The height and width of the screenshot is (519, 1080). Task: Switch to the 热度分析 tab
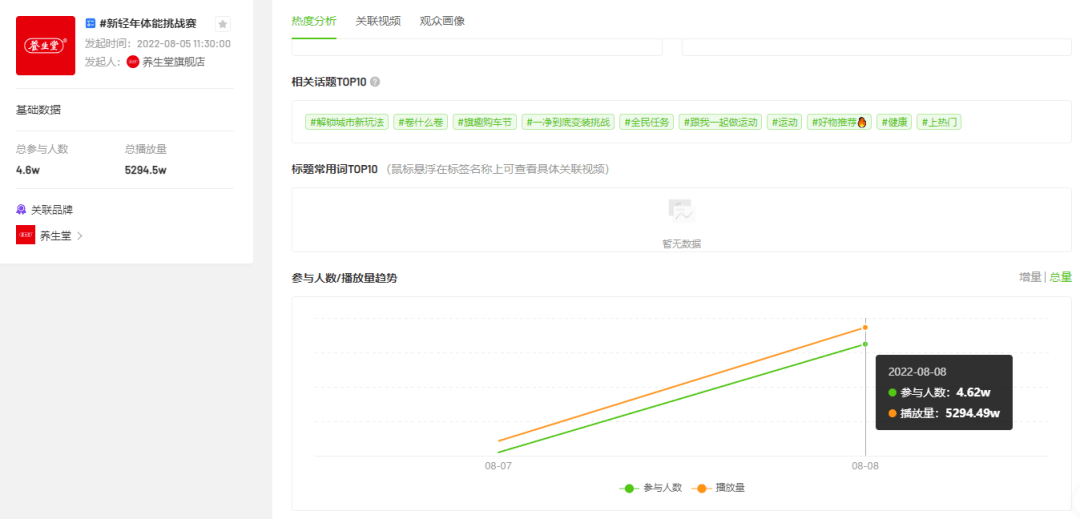tap(314, 21)
